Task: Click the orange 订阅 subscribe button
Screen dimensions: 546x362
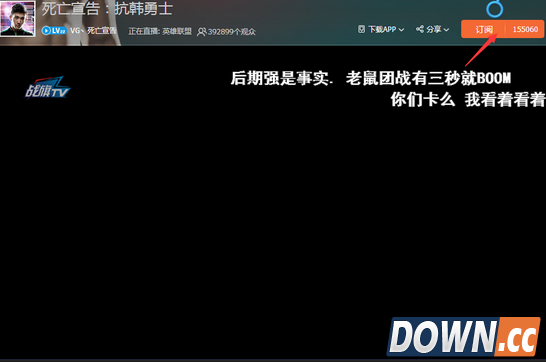Action: [483, 29]
